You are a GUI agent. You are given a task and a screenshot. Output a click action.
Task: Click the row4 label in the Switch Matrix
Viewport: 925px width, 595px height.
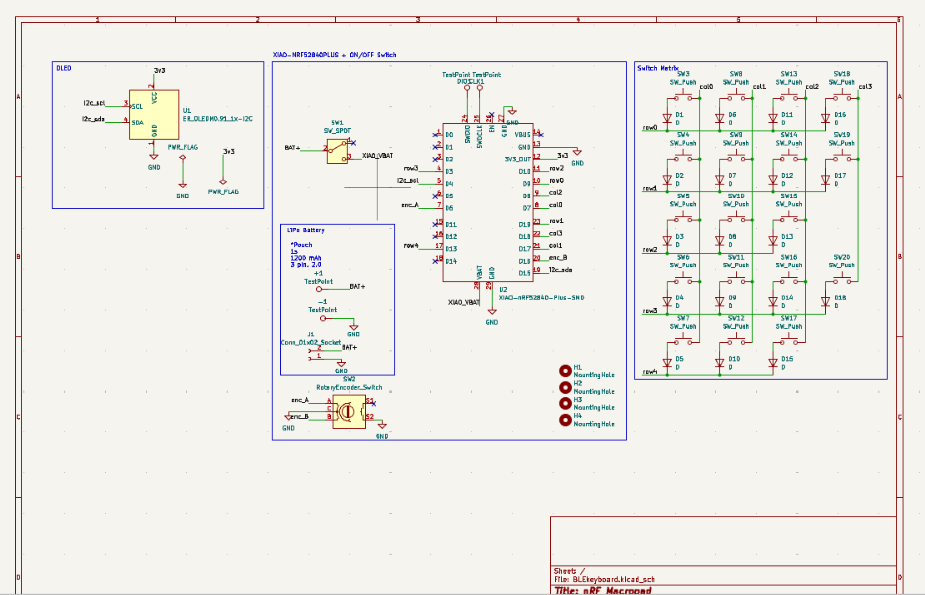pos(650,372)
